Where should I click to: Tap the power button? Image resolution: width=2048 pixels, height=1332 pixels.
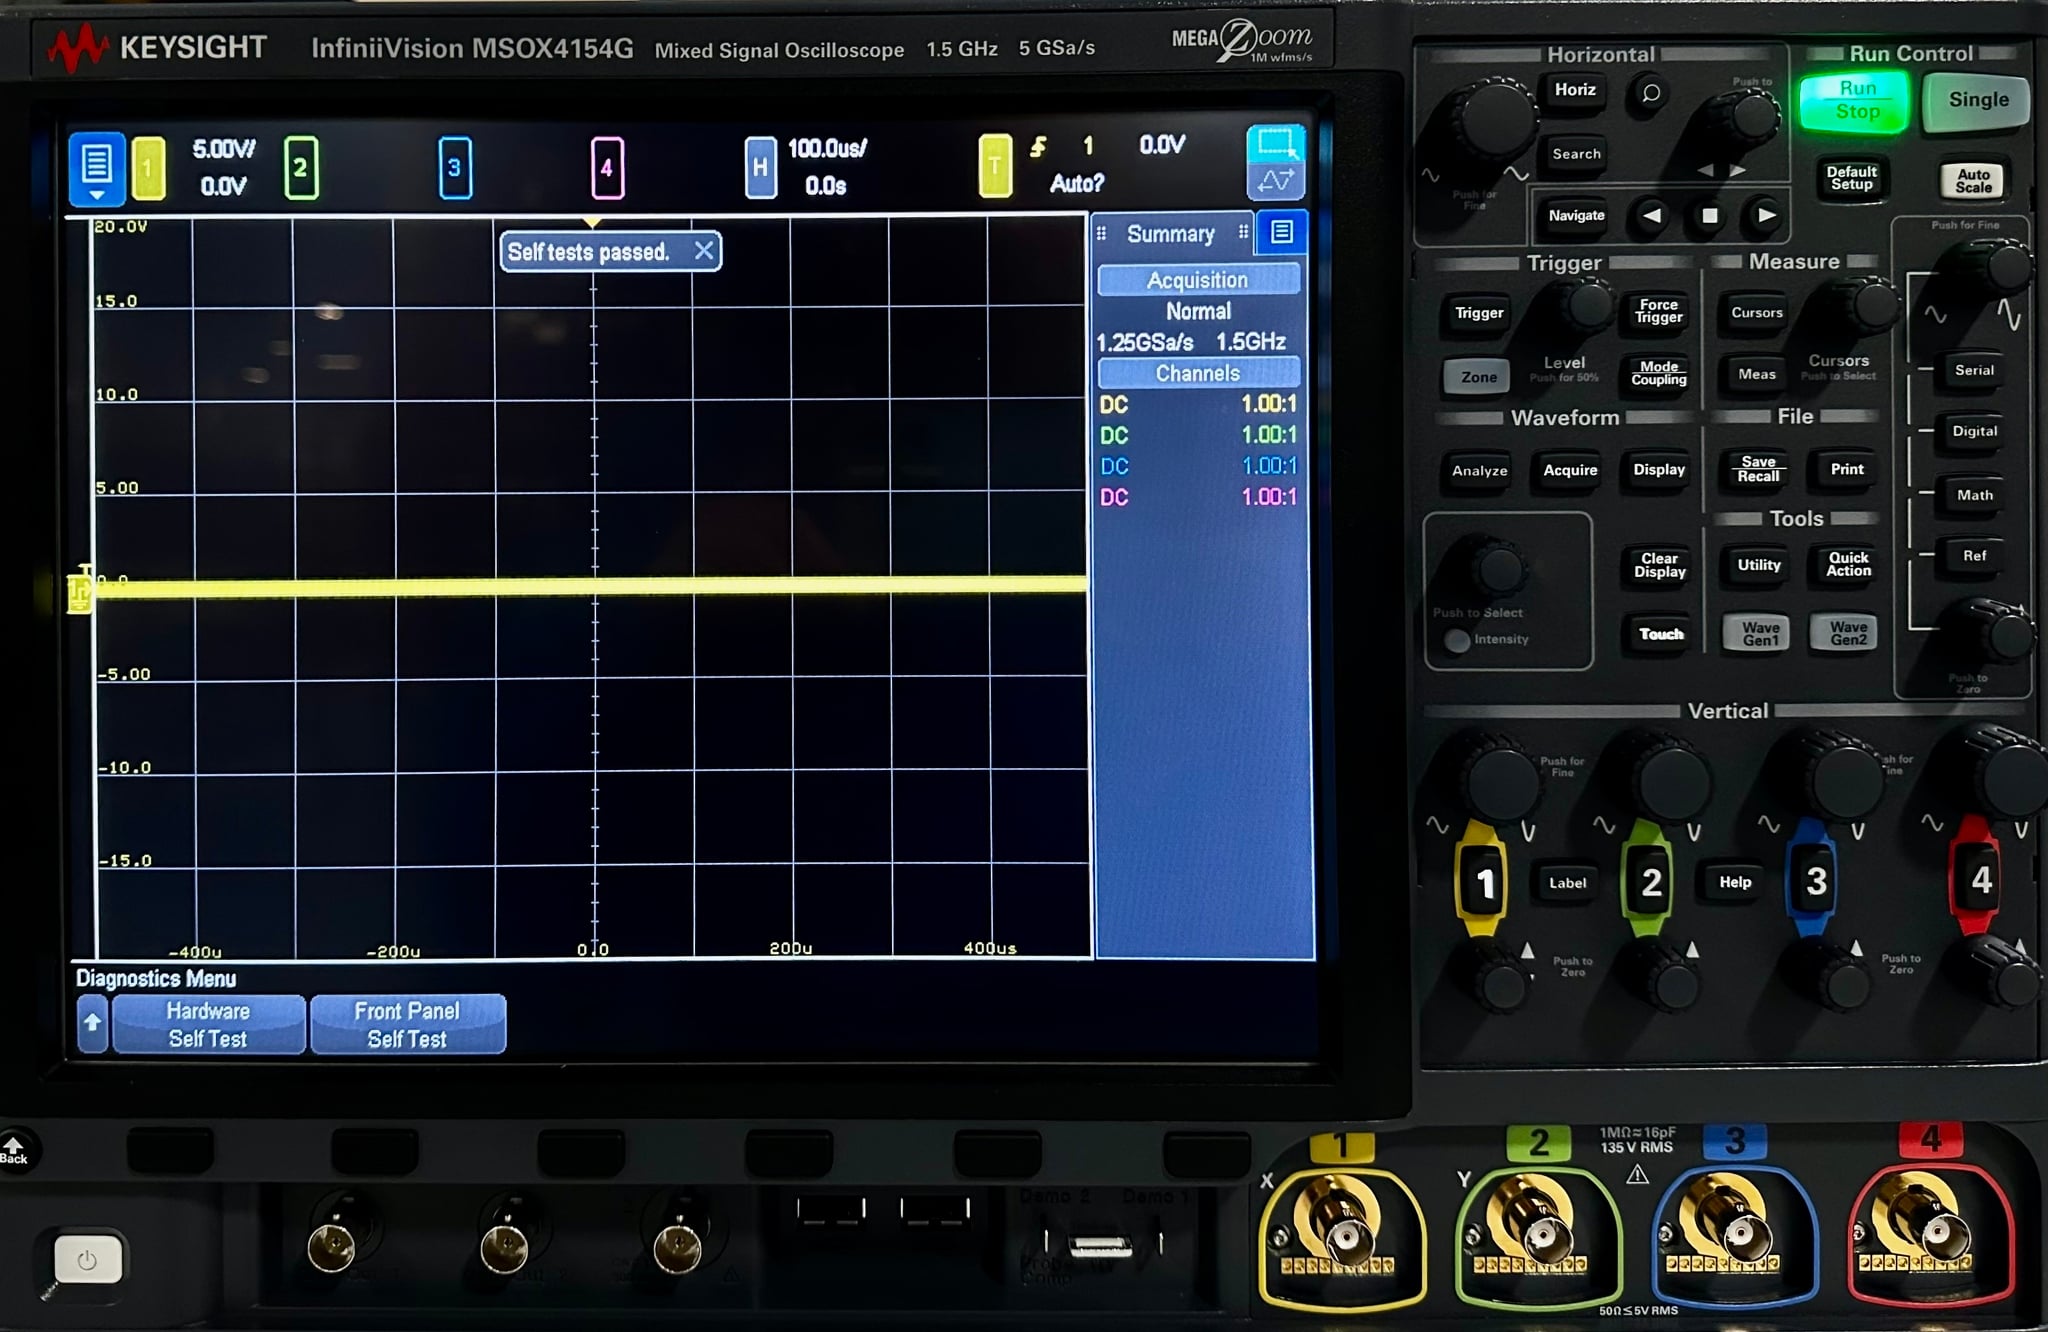point(87,1259)
